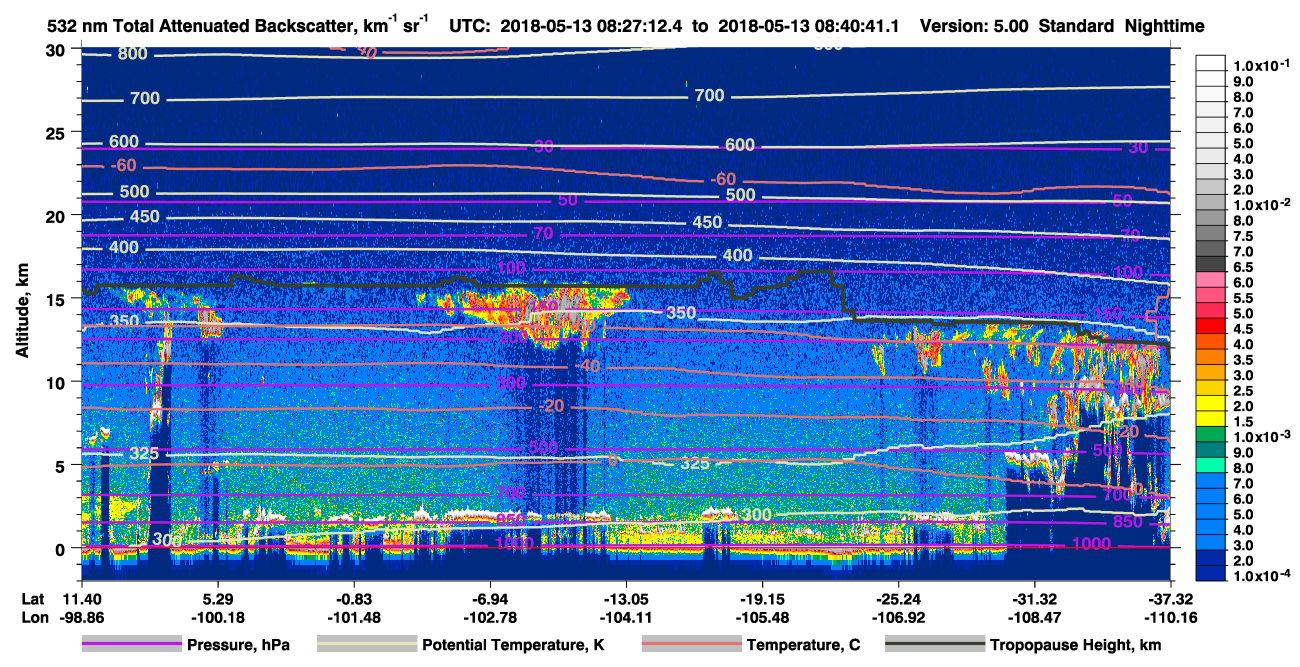Click the magenta '150' pressure contour label
This screenshot has width=1300, height=667.
point(1107,315)
